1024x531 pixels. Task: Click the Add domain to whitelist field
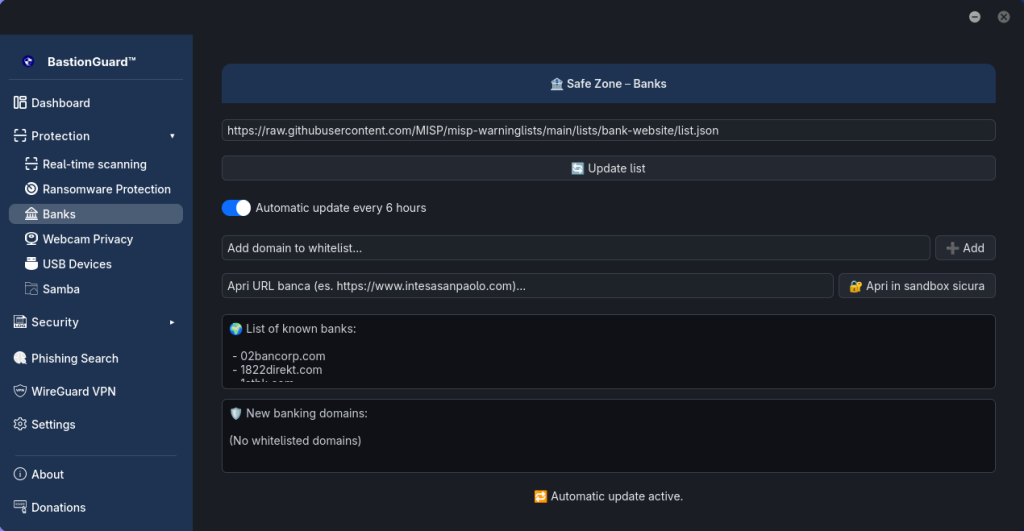pos(576,248)
